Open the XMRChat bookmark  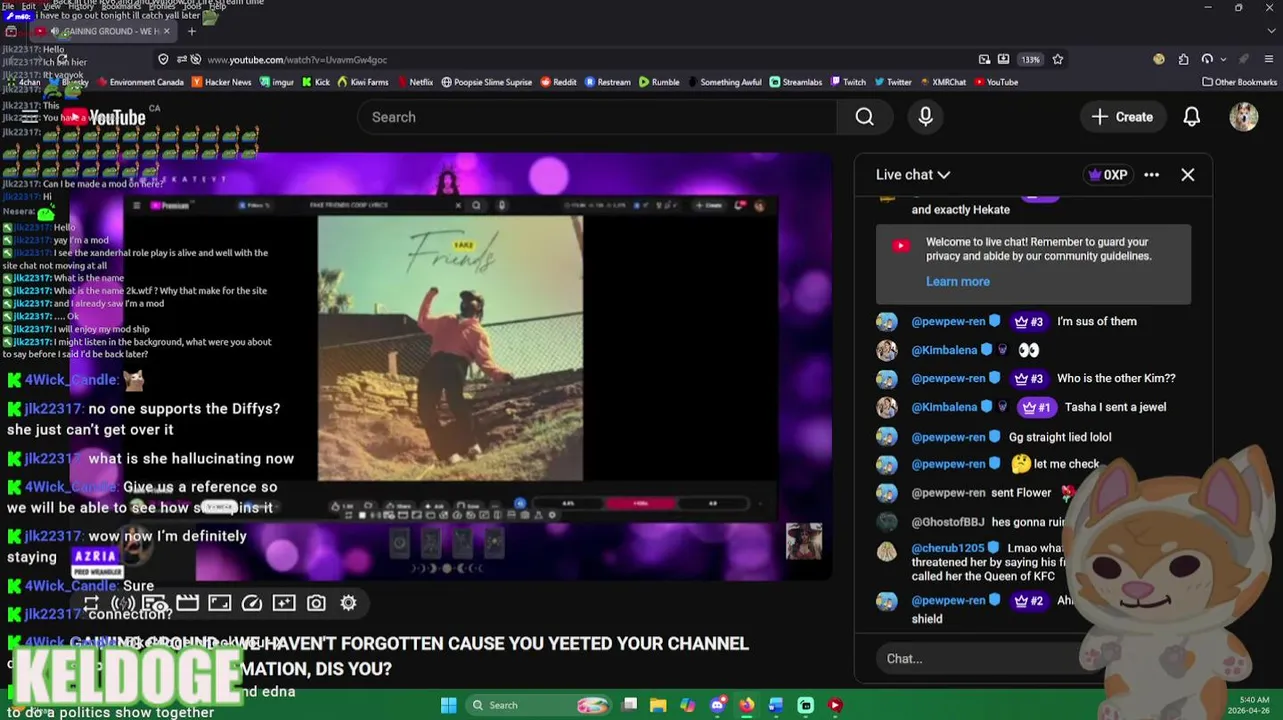tap(943, 82)
